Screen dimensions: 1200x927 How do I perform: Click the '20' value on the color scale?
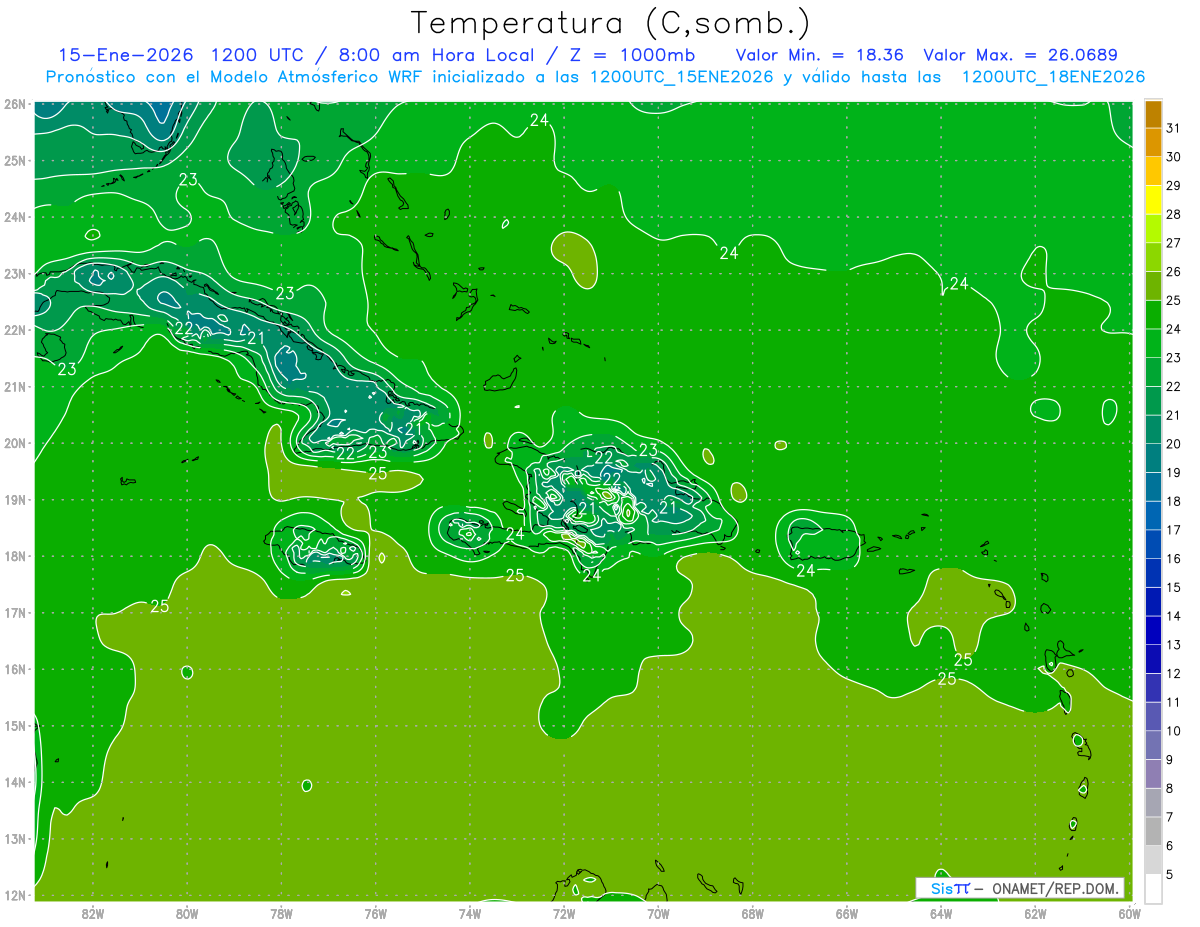(1174, 443)
